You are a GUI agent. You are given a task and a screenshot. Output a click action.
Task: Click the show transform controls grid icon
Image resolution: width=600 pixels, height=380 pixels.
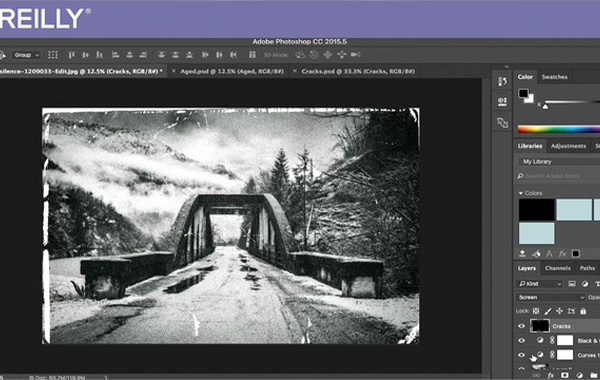53,55
